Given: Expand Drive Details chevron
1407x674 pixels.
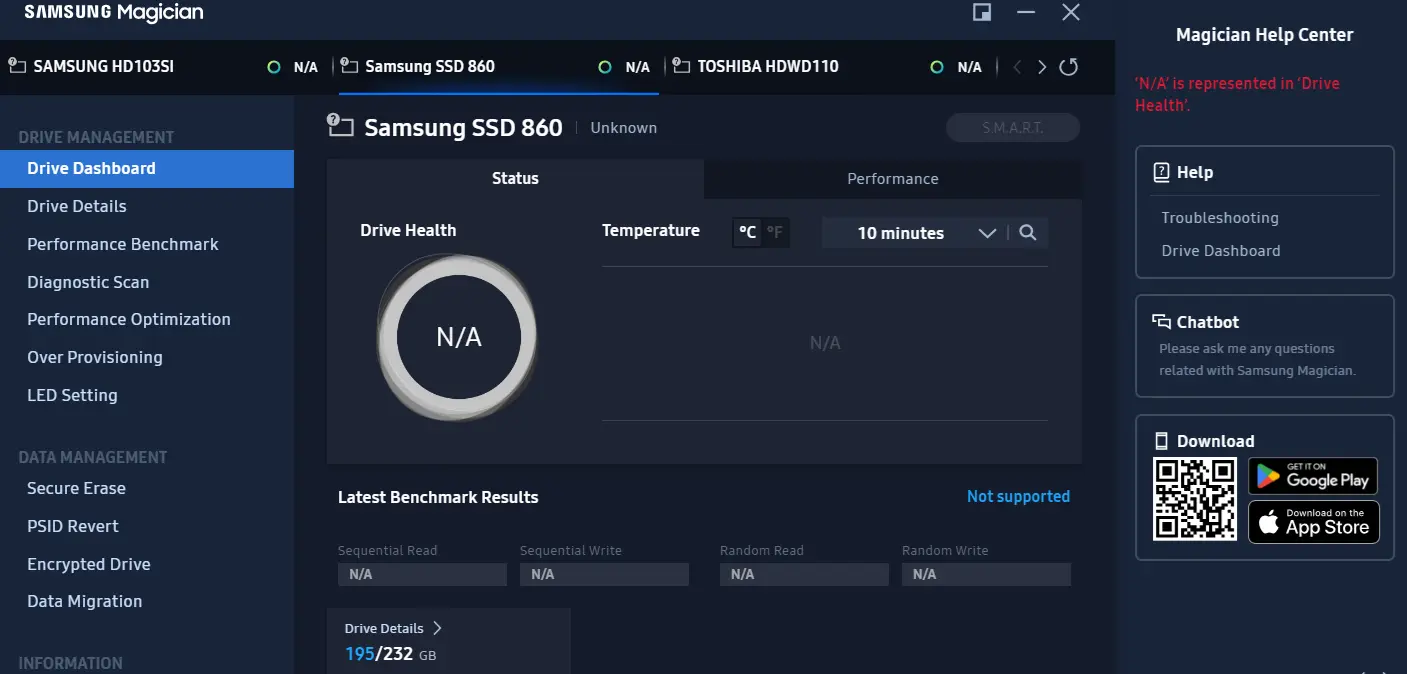Looking at the screenshot, I should 437,628.
